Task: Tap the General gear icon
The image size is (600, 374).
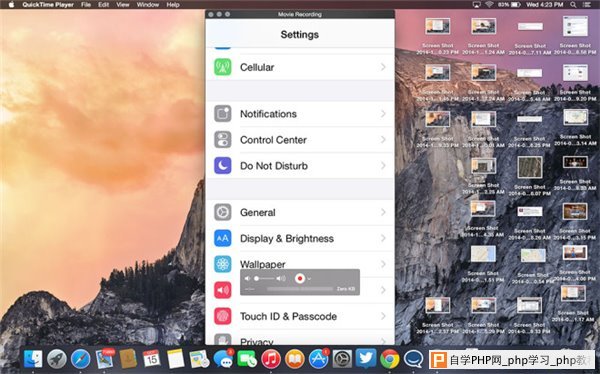Action: click(x=223, y=212)
